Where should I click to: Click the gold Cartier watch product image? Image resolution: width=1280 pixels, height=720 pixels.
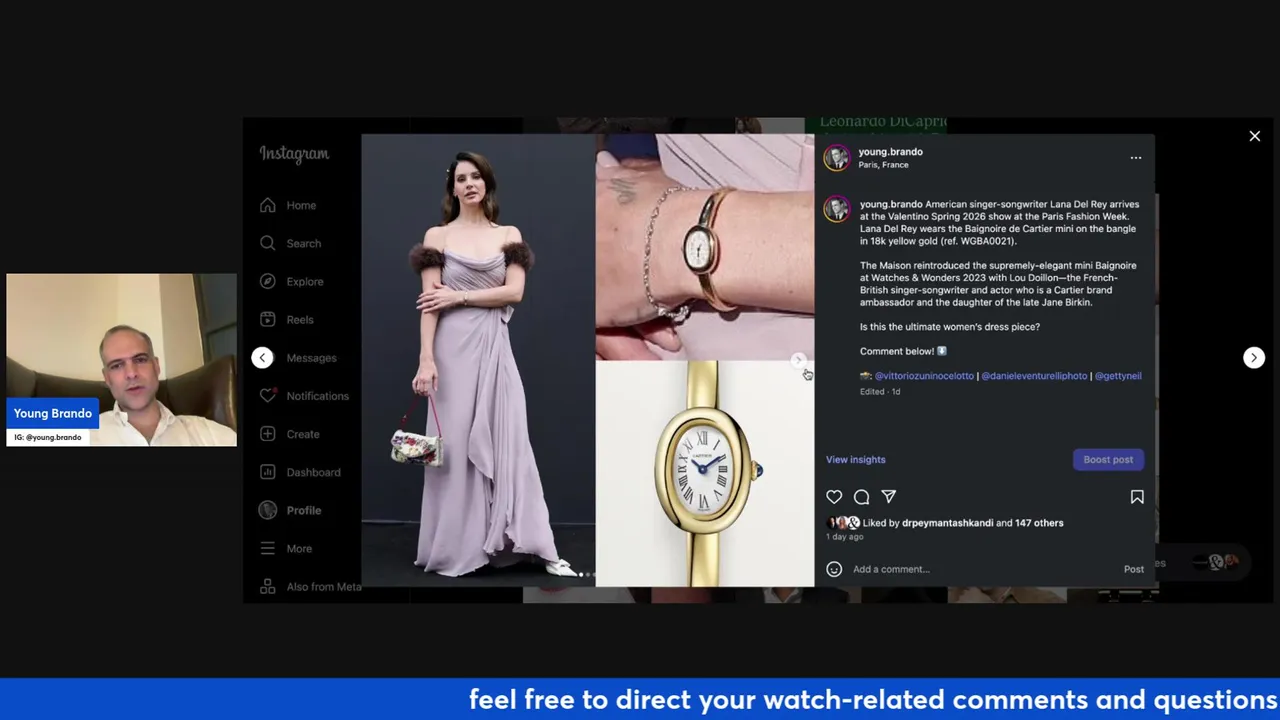[x=705, y=474]
